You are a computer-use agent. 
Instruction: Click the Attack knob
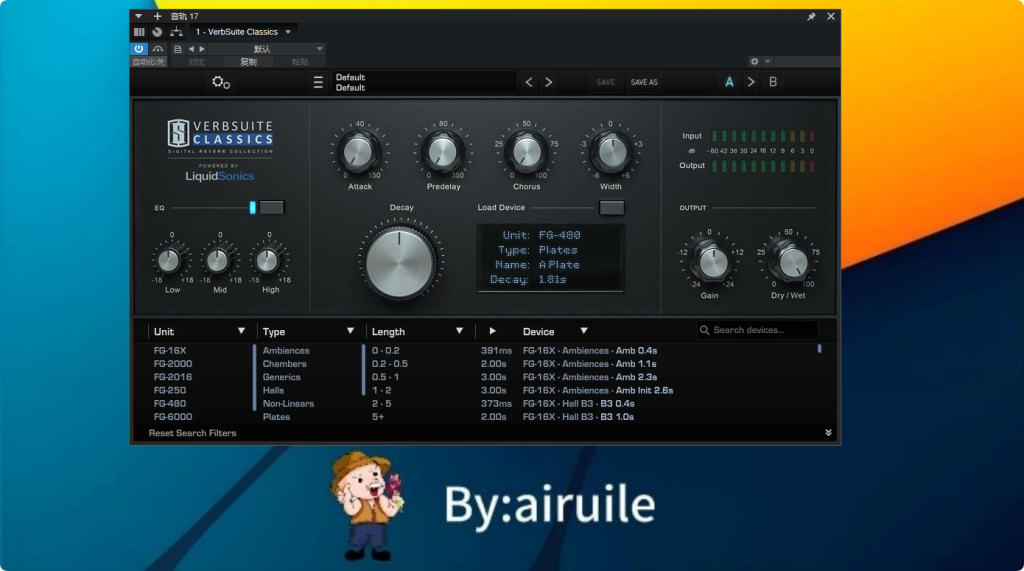pos(359,152)
